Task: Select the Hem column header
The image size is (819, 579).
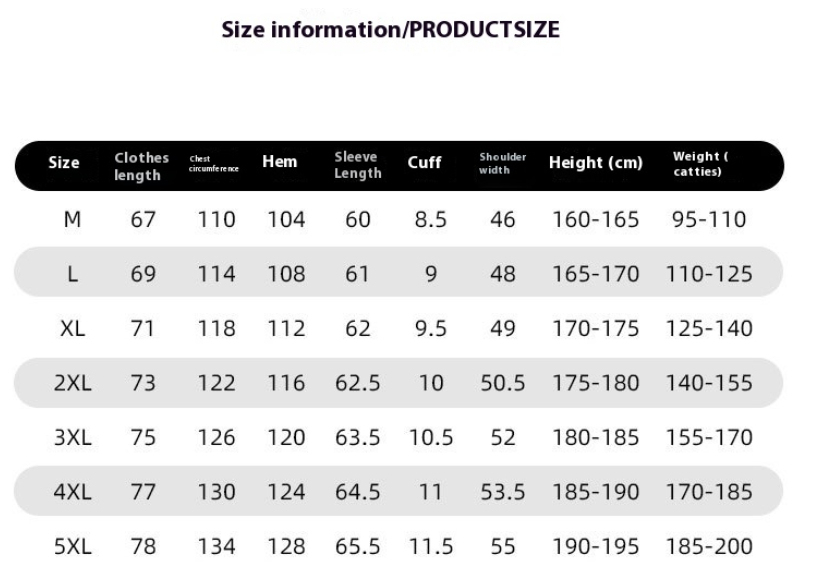Action: (279, 161)
